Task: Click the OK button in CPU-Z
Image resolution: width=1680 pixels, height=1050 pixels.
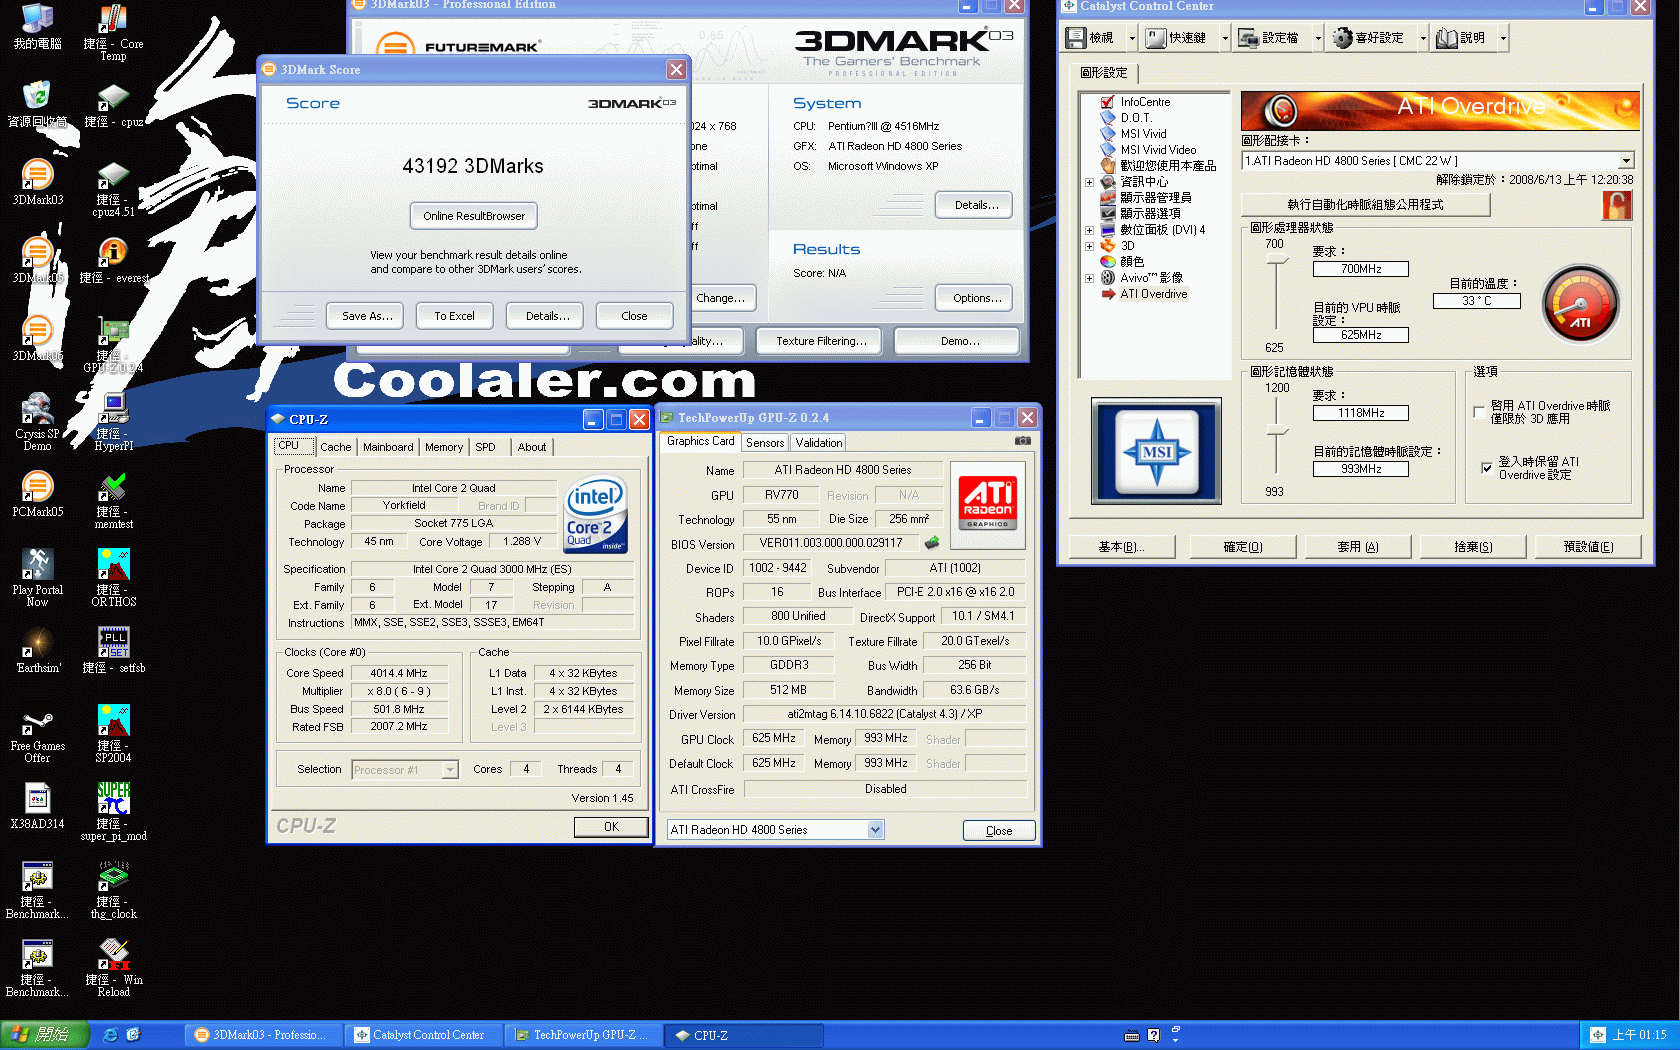Action: point(611,827)
